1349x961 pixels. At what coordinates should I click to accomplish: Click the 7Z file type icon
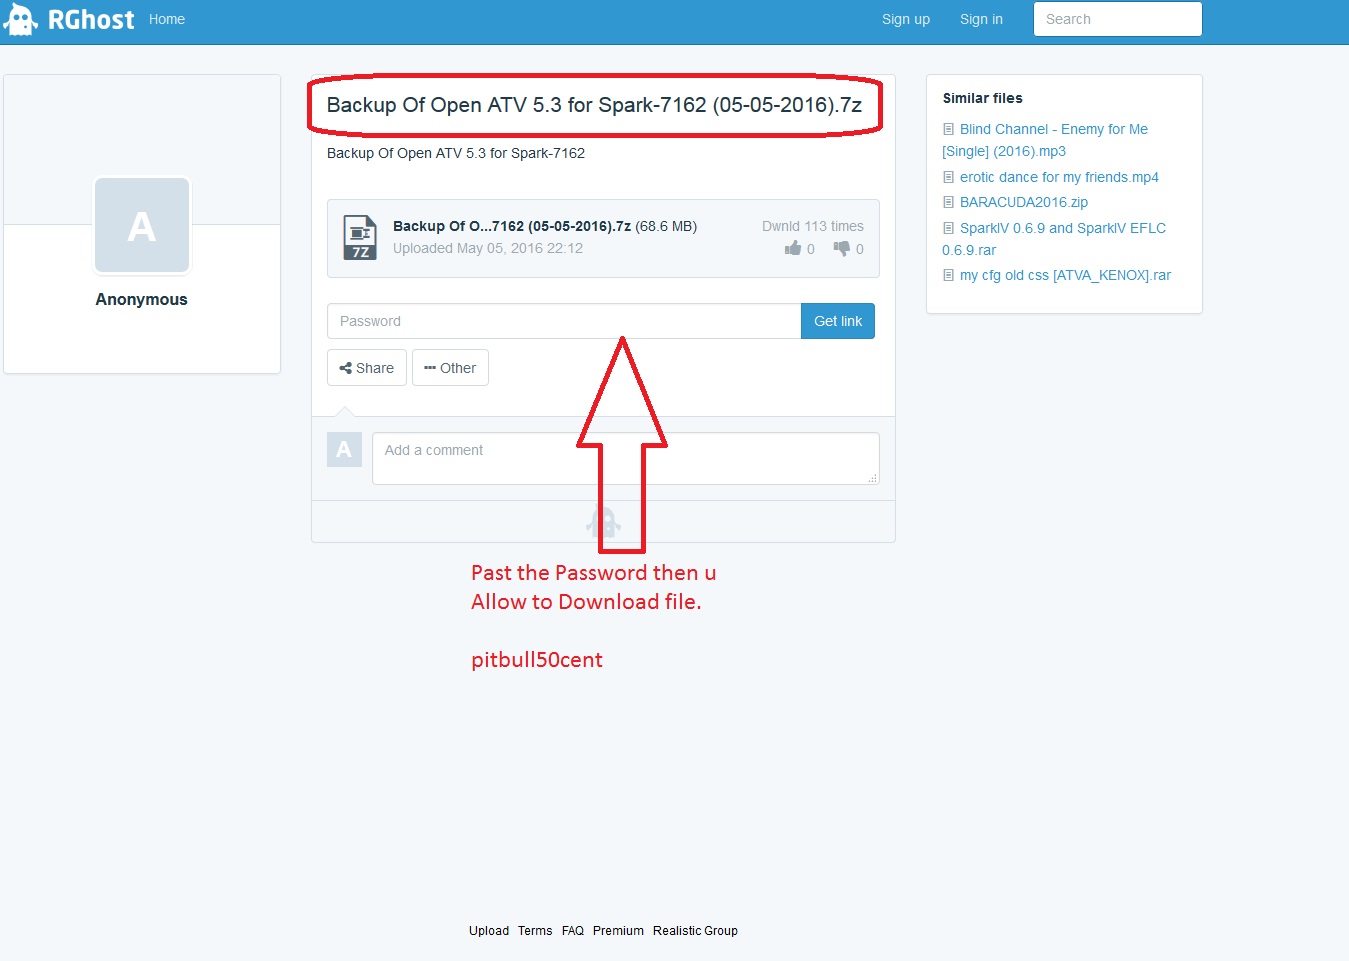pos(360,237)
